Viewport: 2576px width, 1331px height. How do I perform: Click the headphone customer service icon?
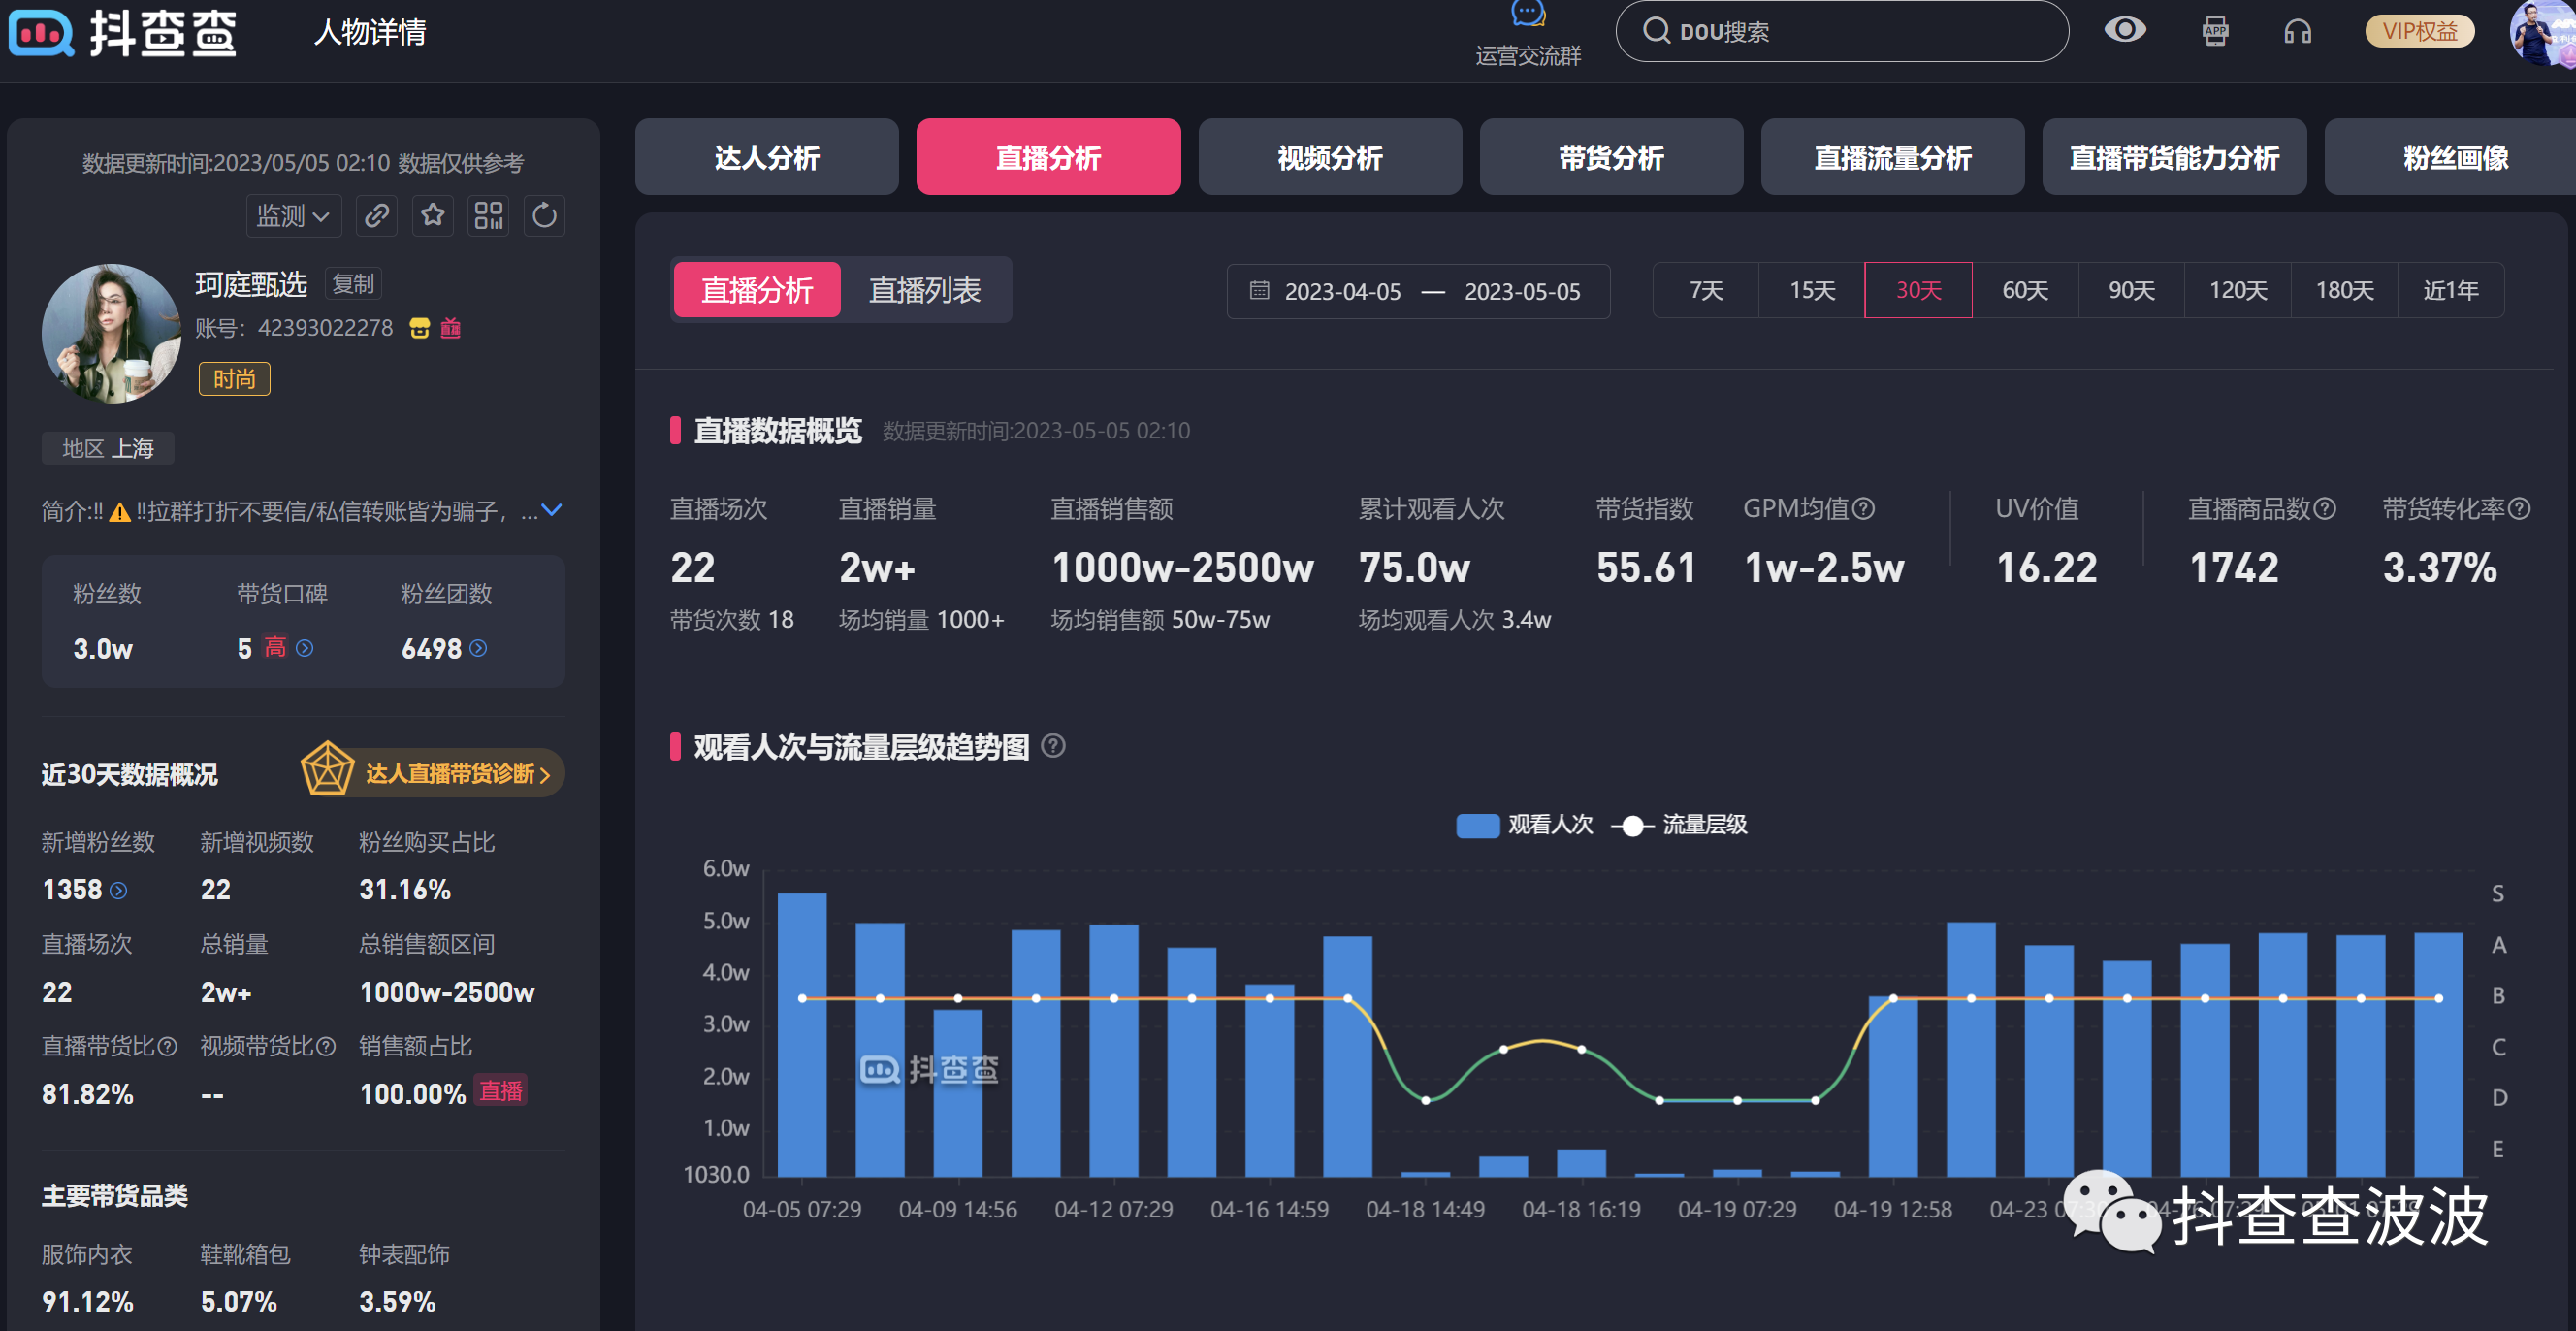(x=2297, y=31)
